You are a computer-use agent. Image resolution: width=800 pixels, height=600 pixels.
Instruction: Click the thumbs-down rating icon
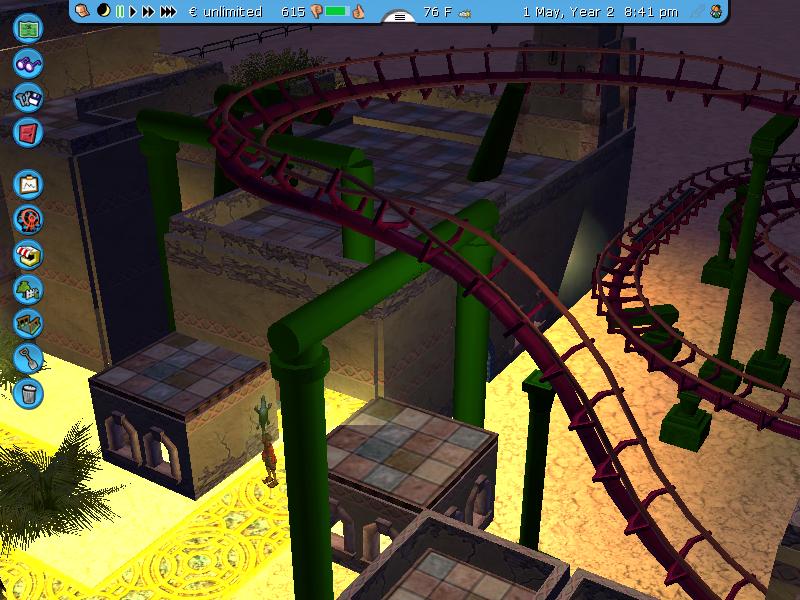coord(316,12)
